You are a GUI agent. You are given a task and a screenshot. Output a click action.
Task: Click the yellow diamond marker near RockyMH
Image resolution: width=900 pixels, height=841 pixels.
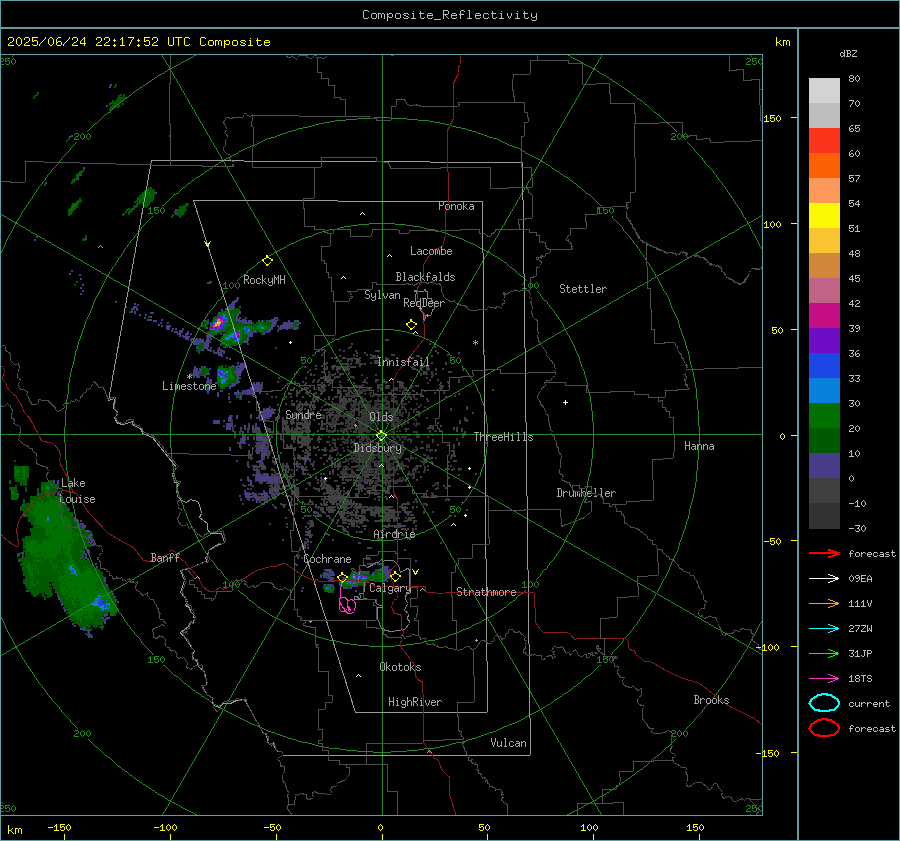[x=267, y=261]
